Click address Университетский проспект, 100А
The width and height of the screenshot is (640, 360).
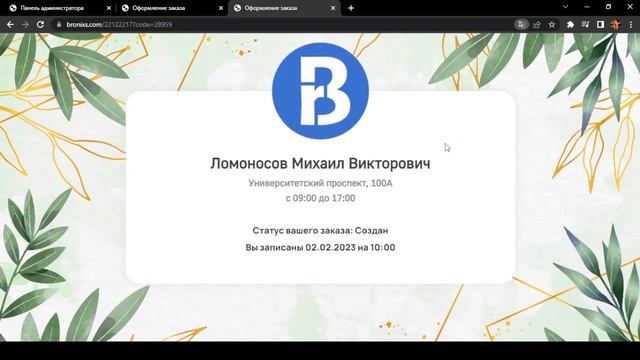(x=320, y=183)
